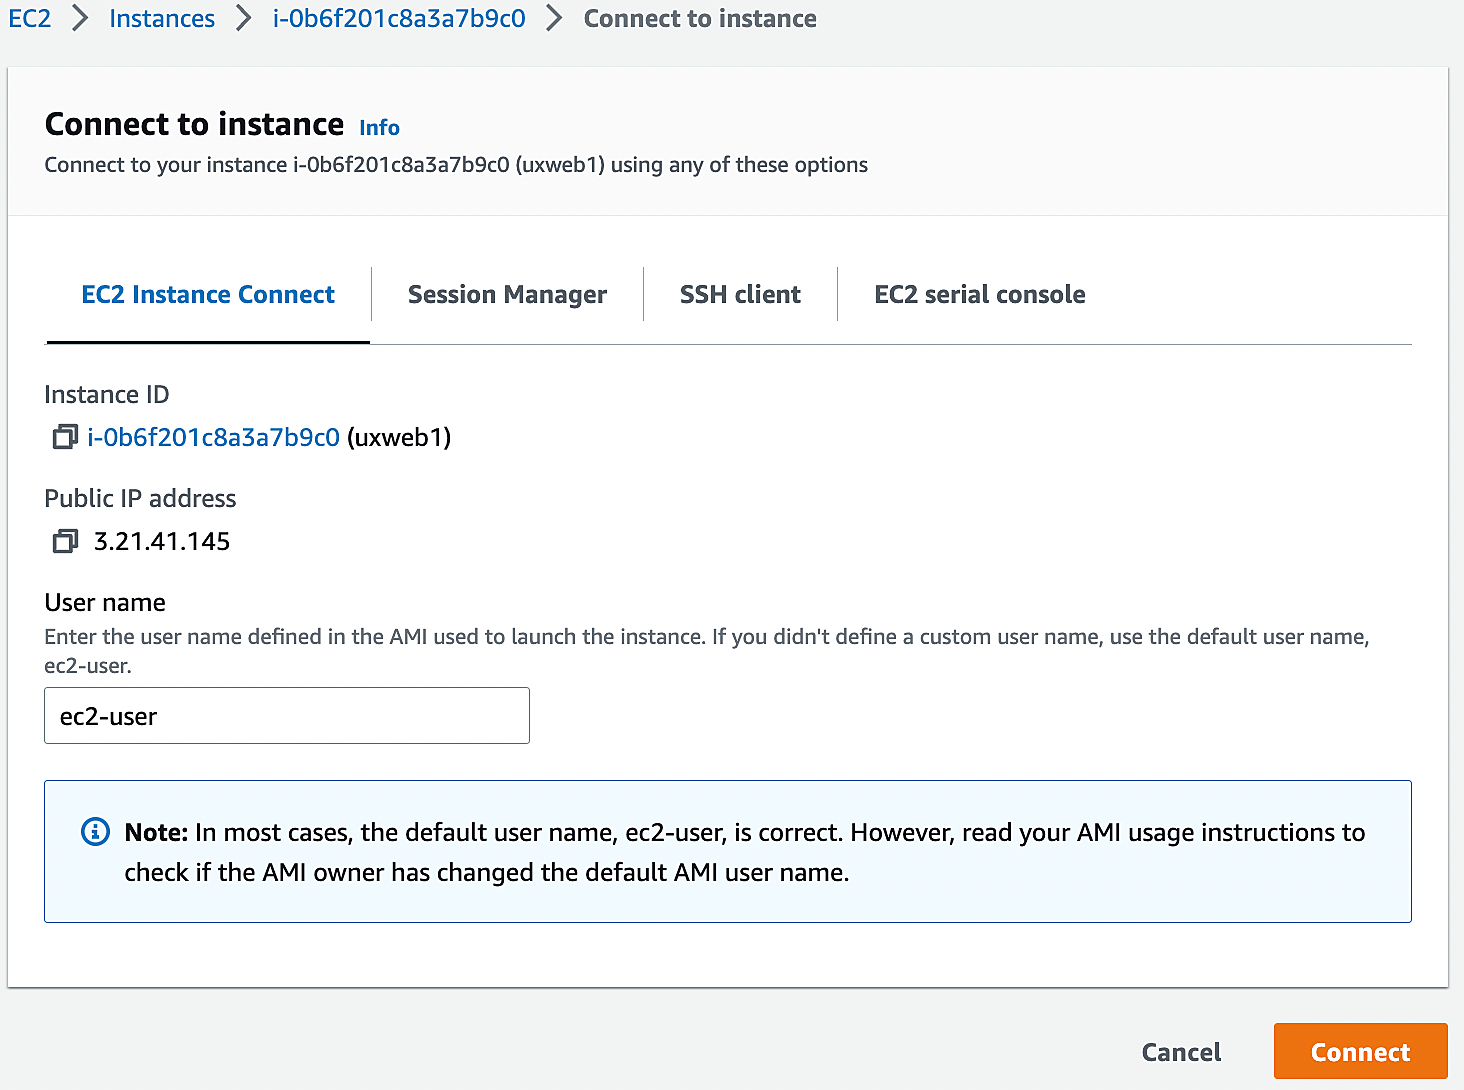Click the User name input field
Image resolution: width=1464 pixels, height=1090 pixels.
coord(287,716)
